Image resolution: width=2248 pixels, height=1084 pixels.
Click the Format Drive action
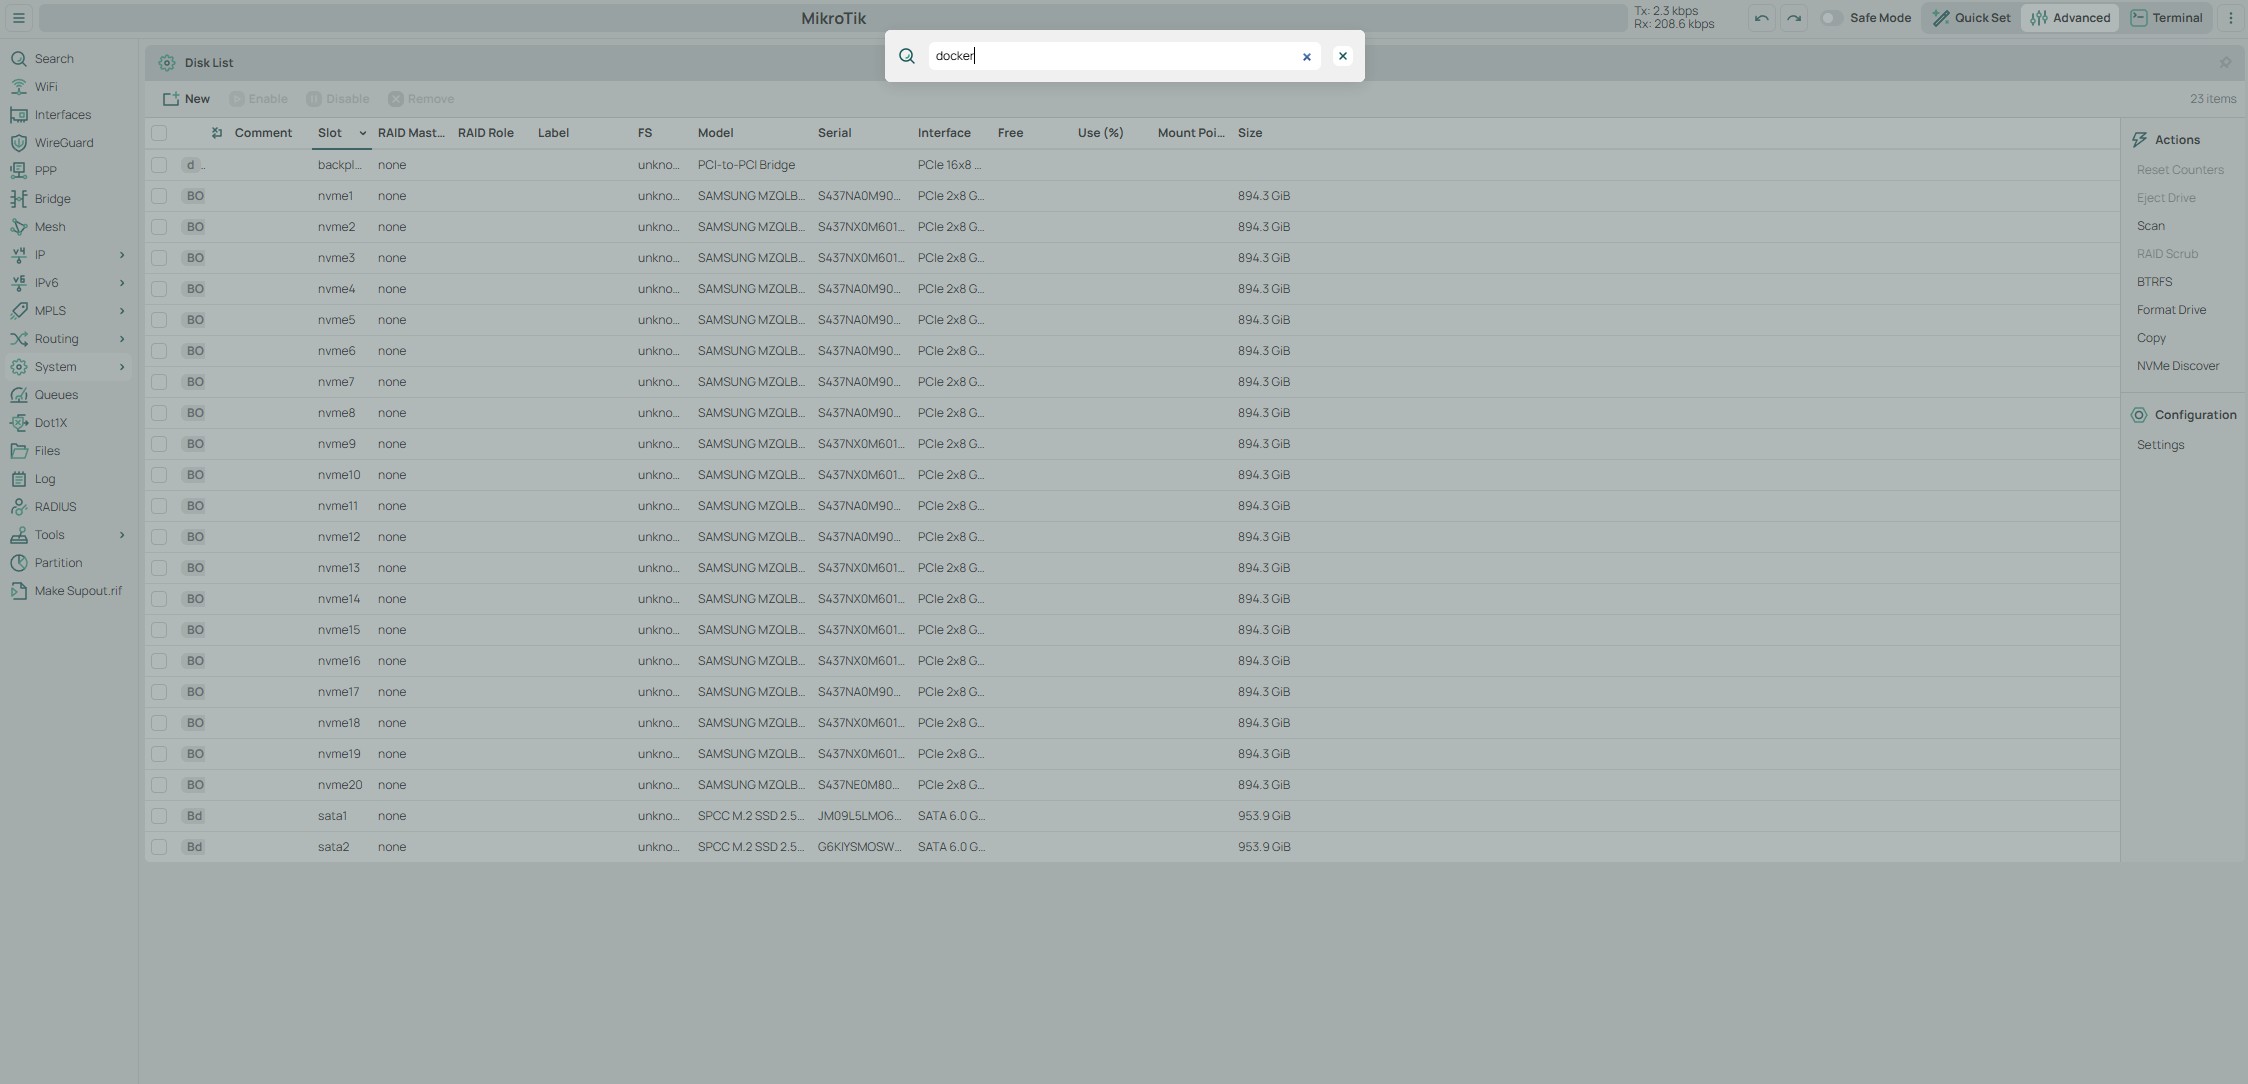[x=2171, y=310]
